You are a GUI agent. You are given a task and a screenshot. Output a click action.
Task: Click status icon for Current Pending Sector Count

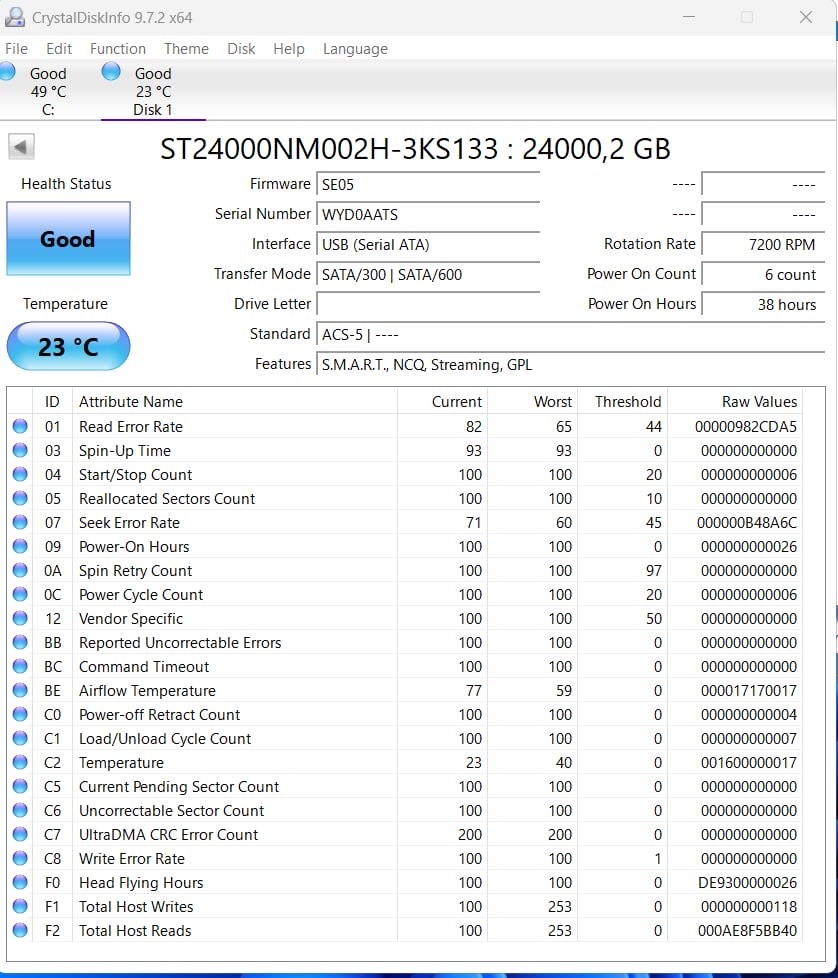pyautogui.click(x=20, y=787)
